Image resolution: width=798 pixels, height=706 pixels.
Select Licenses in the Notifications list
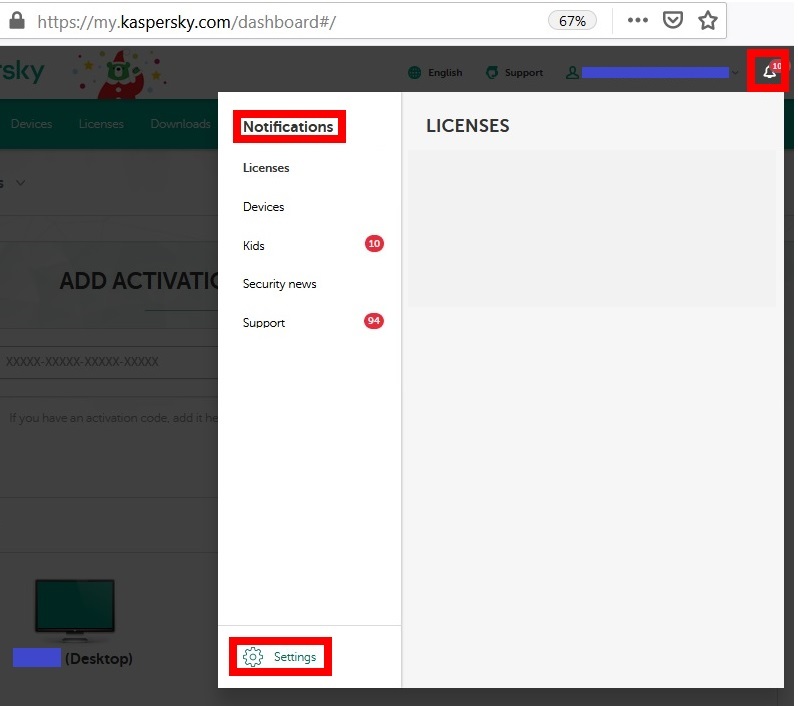266,168
